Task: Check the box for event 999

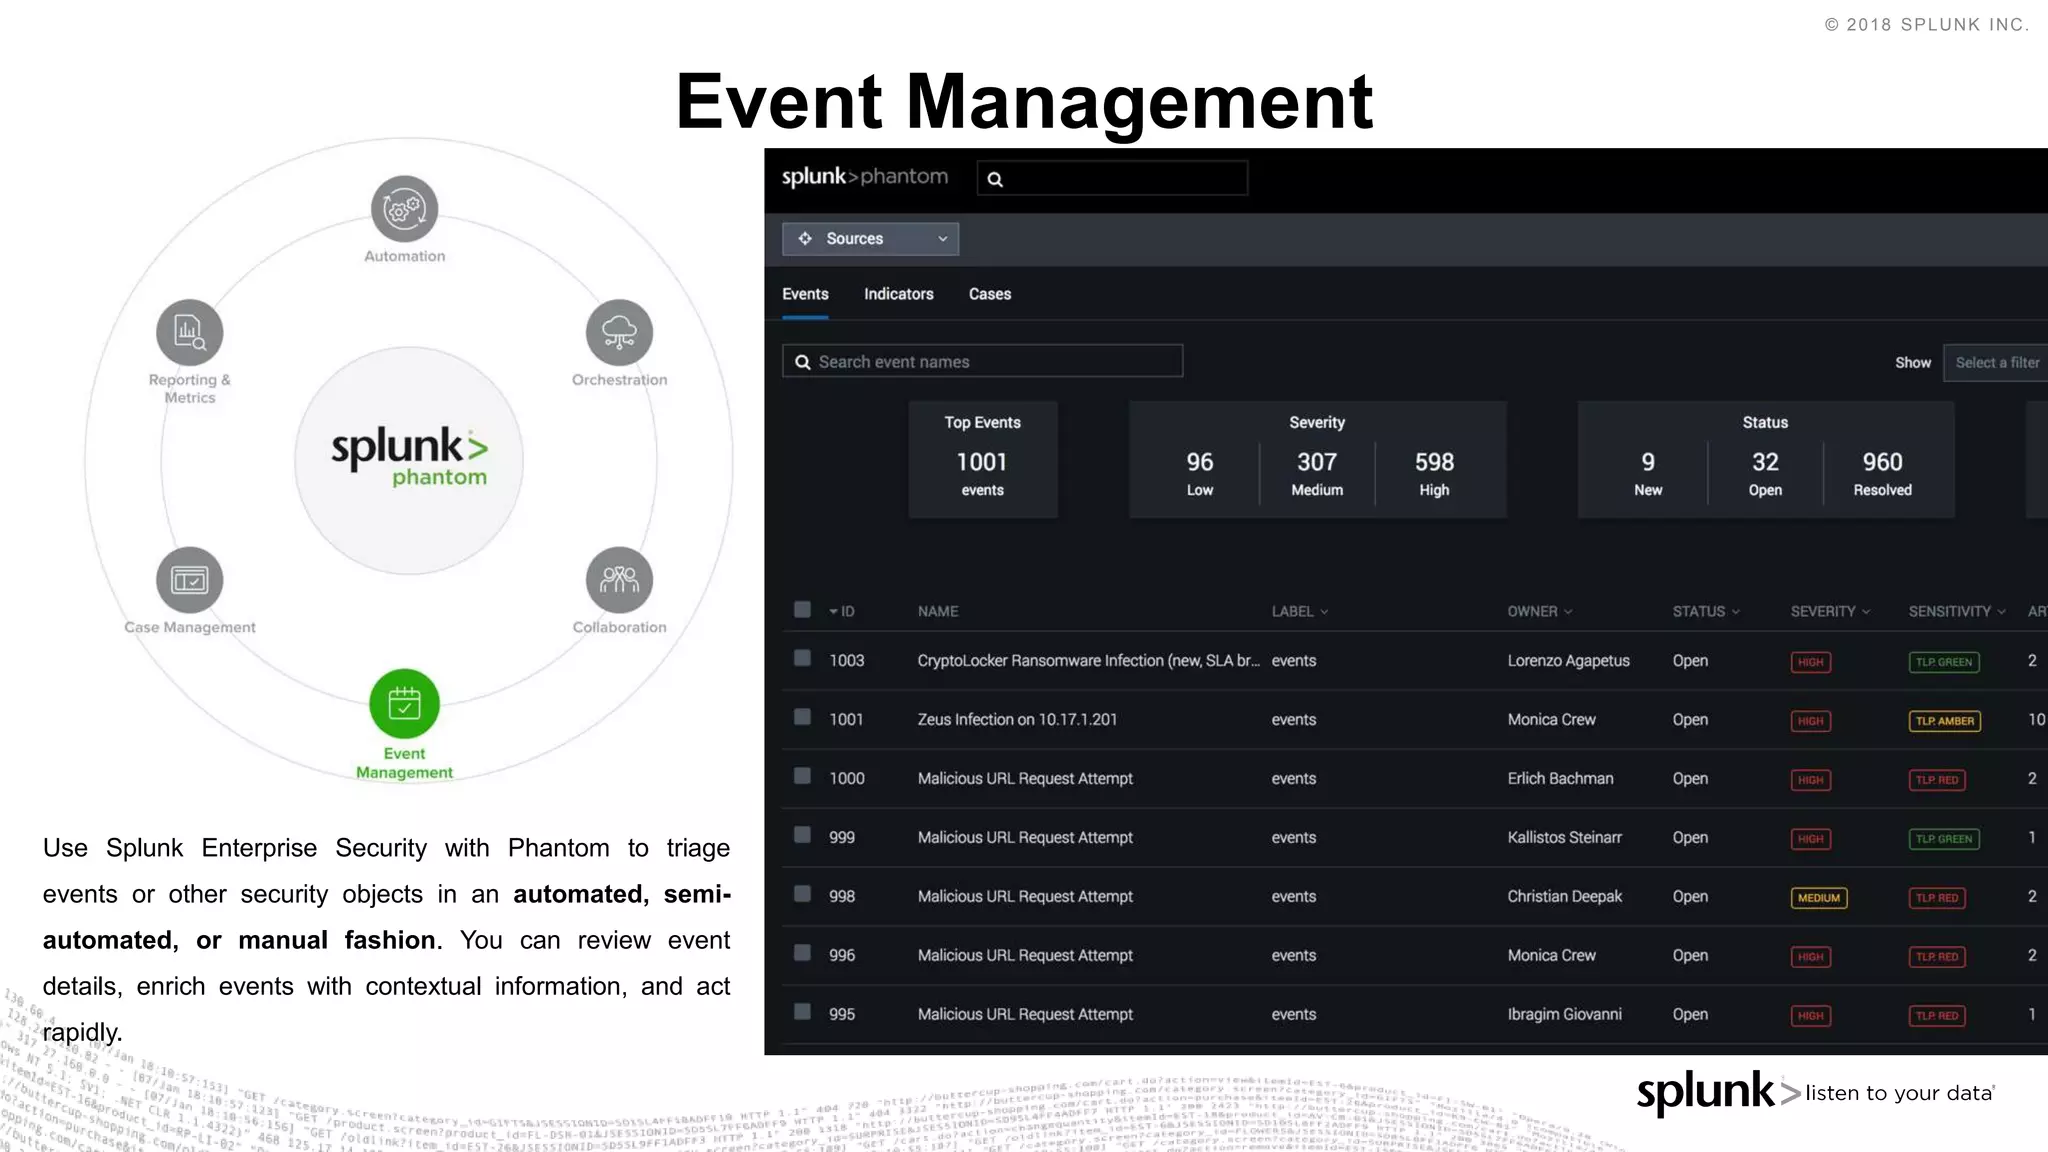Action: 802,835
